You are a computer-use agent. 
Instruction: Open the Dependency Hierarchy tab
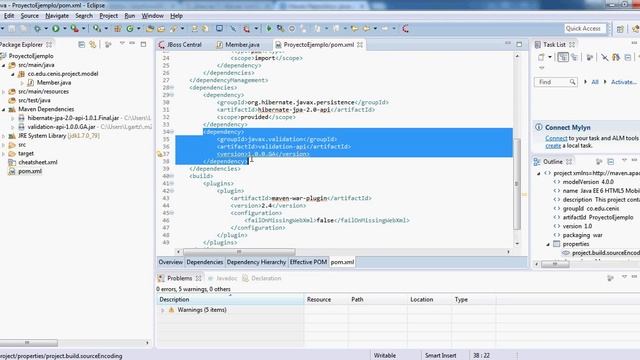(256, 262)
